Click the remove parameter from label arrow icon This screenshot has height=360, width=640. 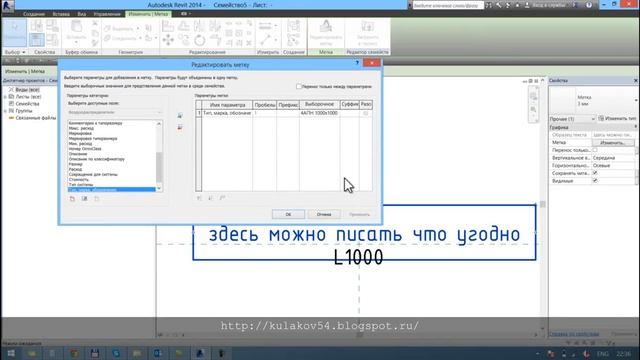tap(180, 128)
